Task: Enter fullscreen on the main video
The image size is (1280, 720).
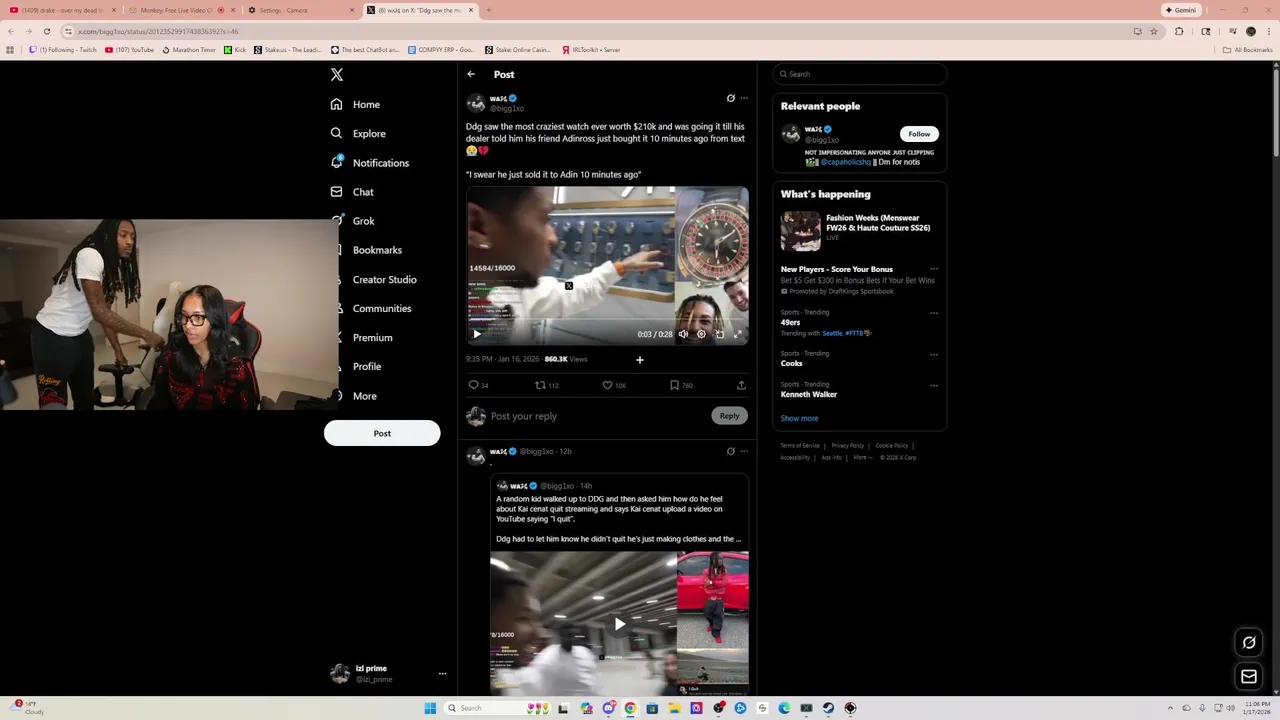Action: 737,334
